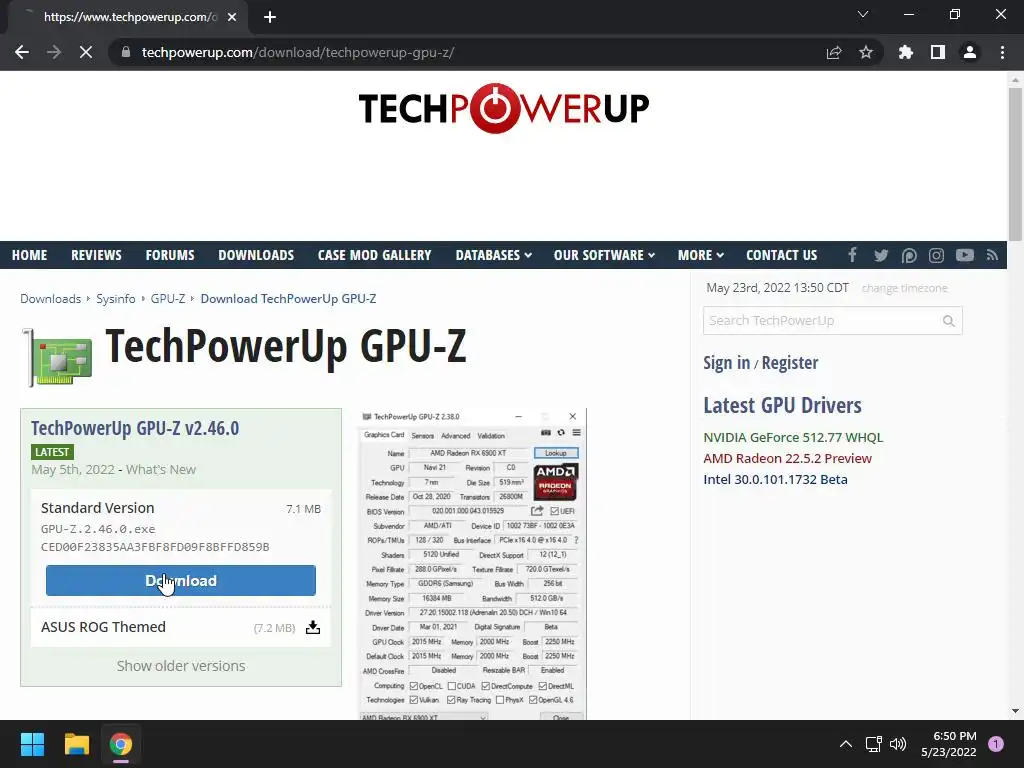The image size is (1024, 768).
Task: Click the GPU-Z.2.46.0.exe file name
Action: point(98,529)
